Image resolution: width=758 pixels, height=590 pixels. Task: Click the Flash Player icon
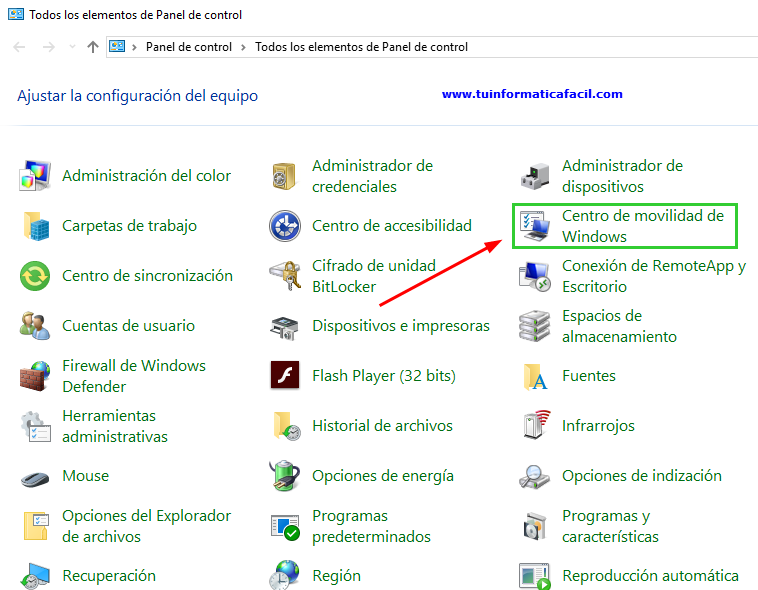coord(285,375)
